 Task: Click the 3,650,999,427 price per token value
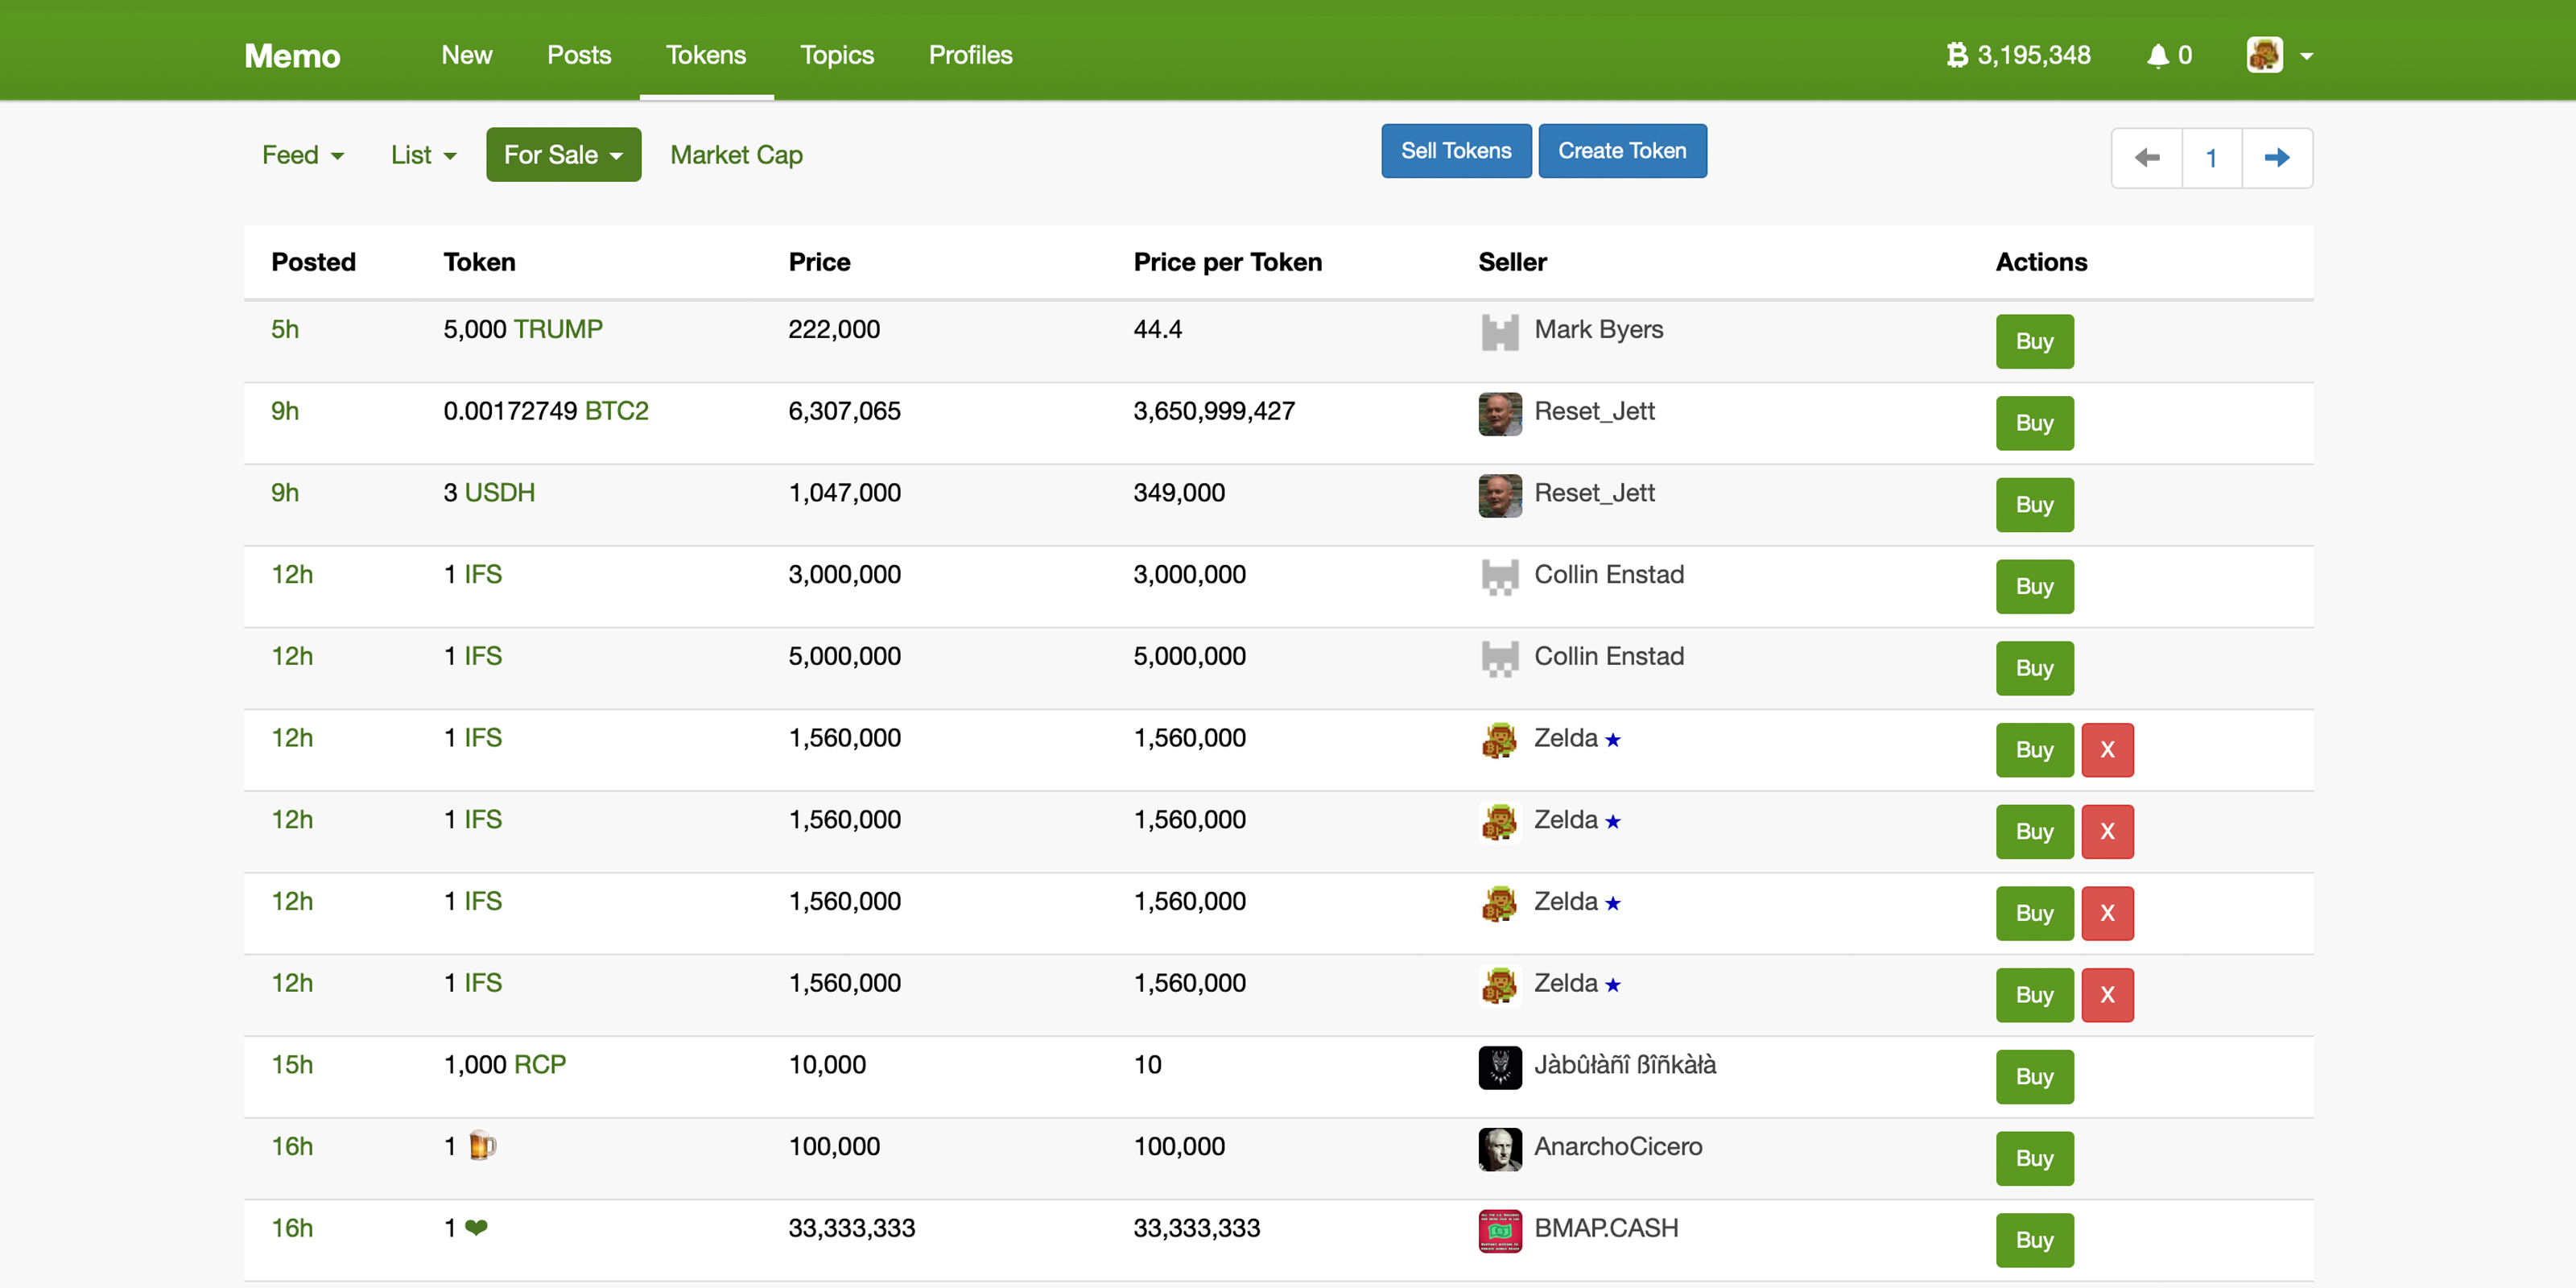[1213, 411]
